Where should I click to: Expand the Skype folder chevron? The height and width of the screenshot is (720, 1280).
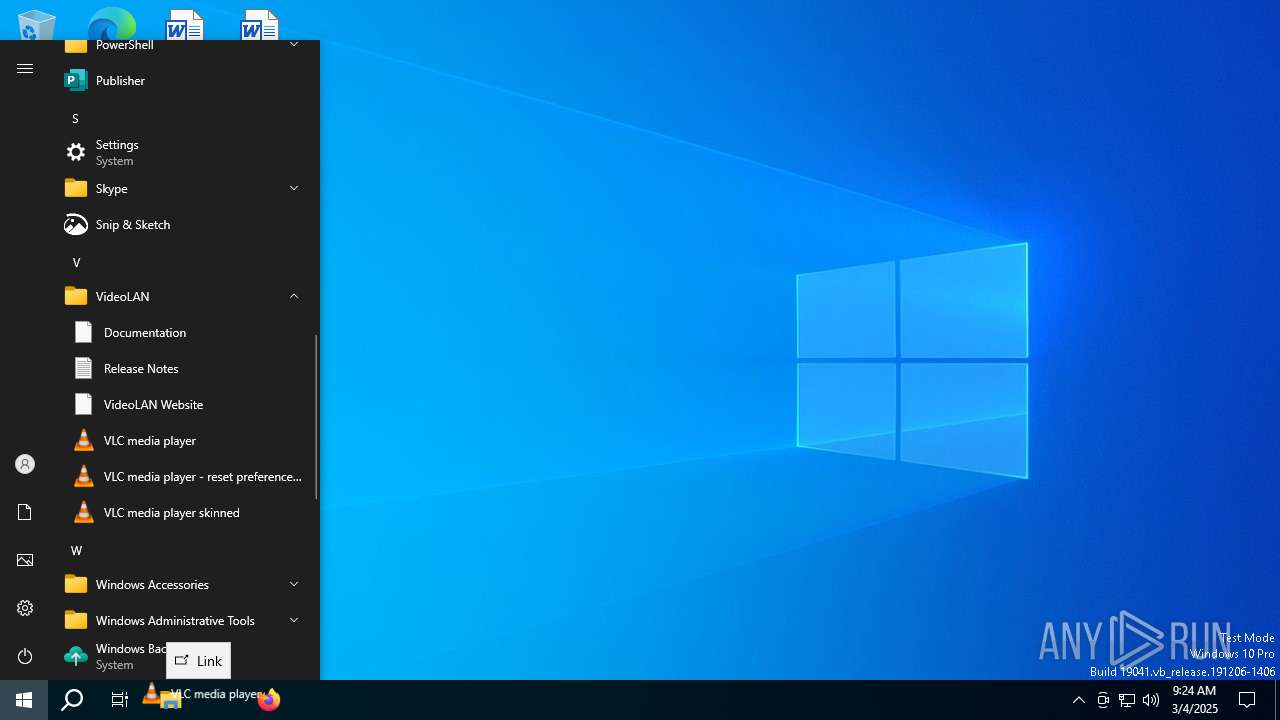point(294,188)
